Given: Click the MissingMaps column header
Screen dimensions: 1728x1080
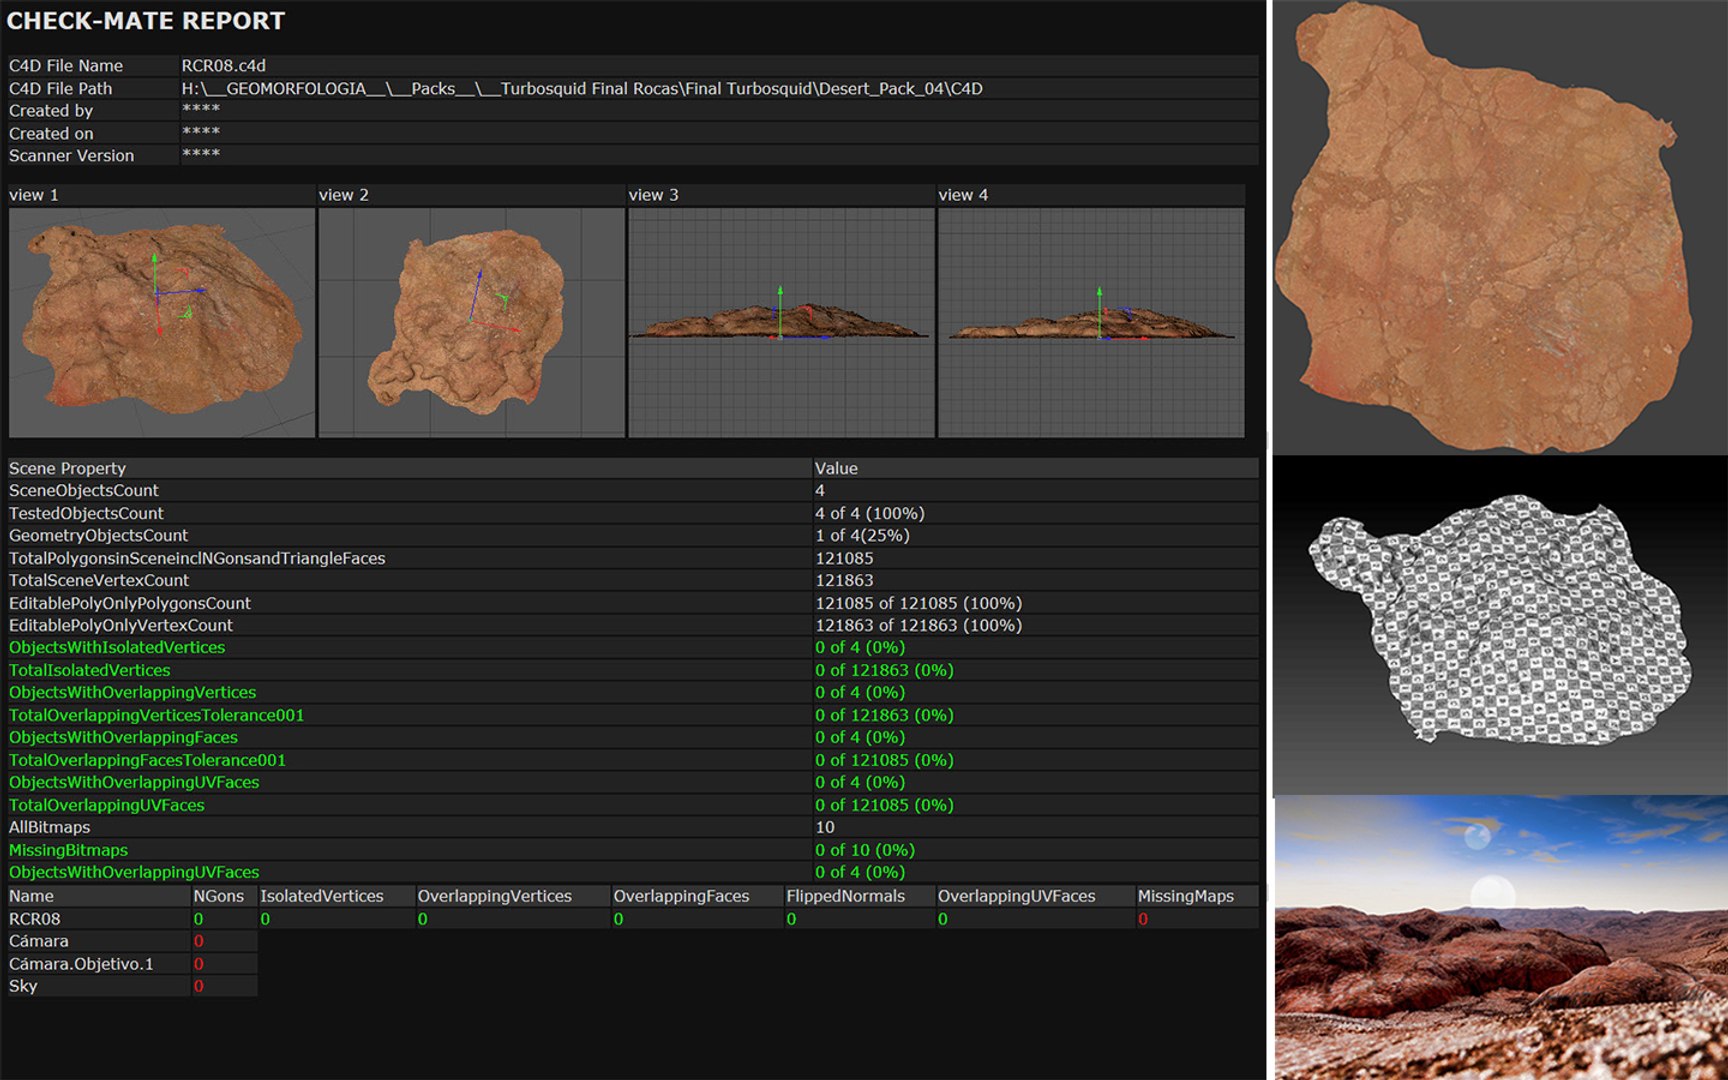Looking at the screenshot, I should pyautogui.click(x=1186, y=896).
